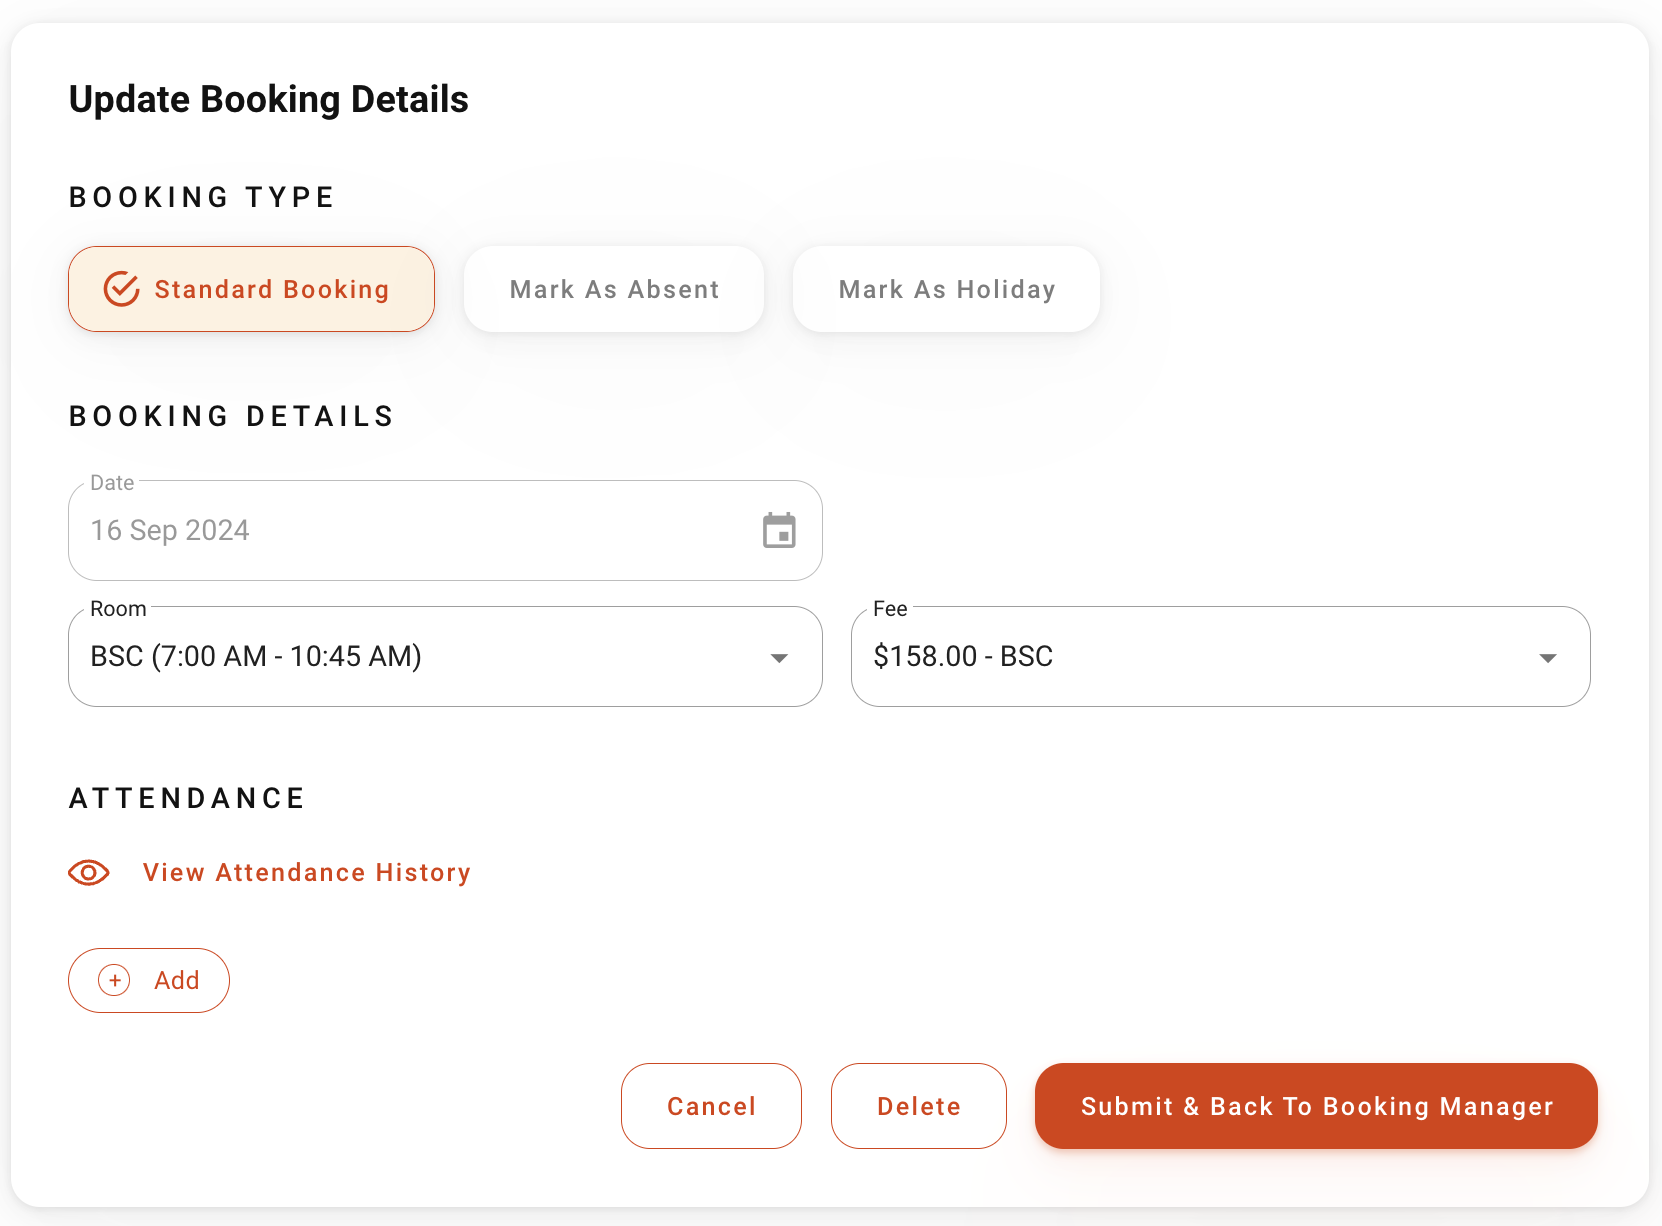Submit and return to Booking Manager
Screen dimensions: 1662x1226
click(1316, 1106)
